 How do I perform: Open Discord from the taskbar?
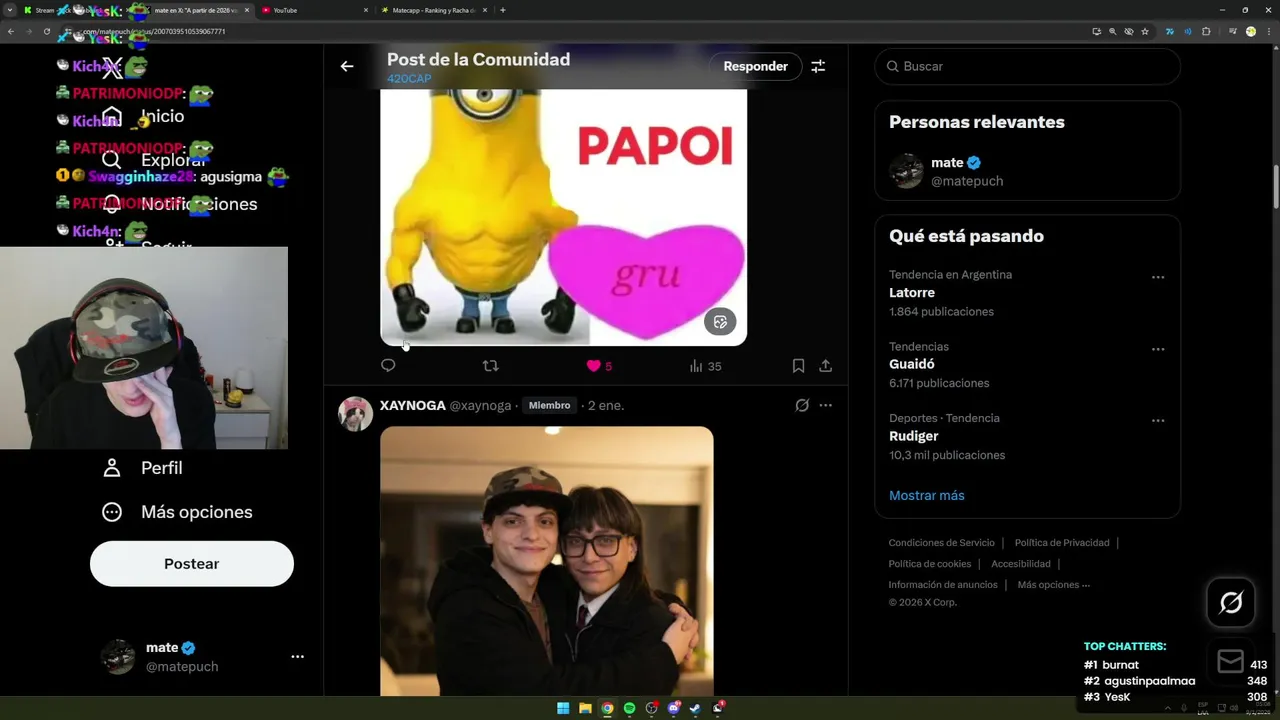pyautogui.click(x=673, y=708)
